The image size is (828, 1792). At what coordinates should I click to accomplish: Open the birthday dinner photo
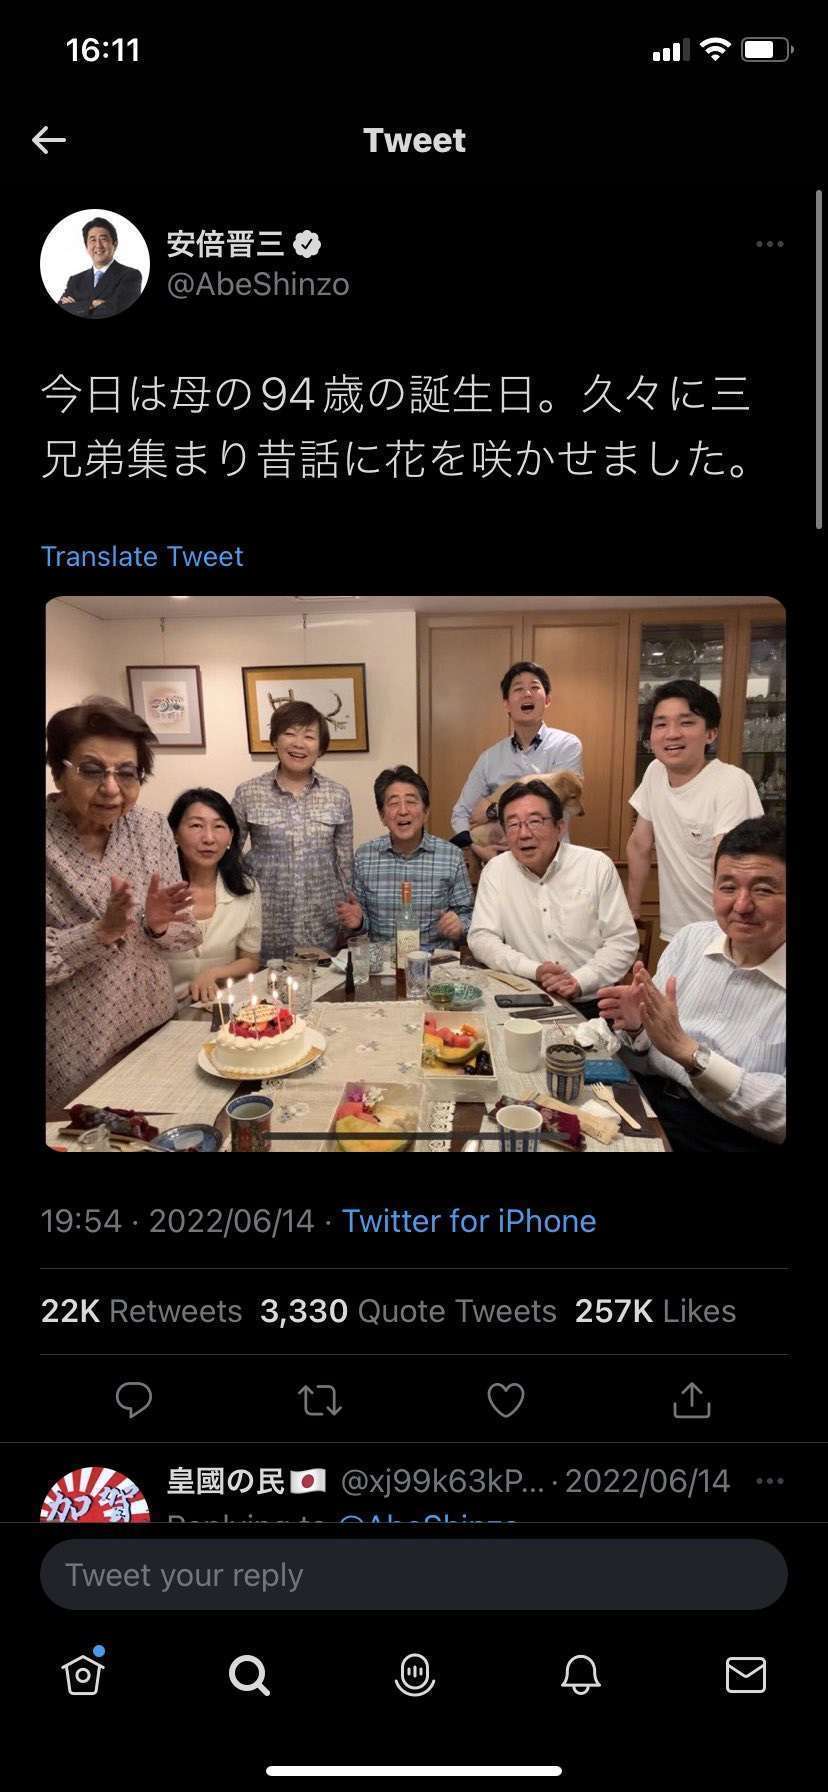(x=415, y=873)
